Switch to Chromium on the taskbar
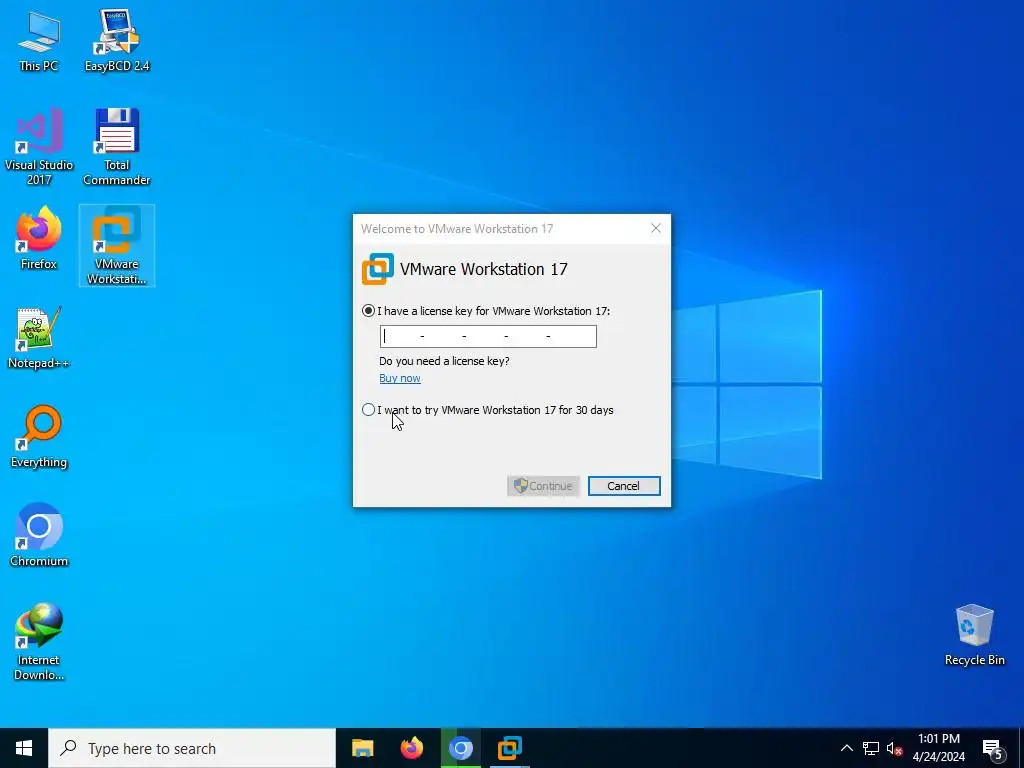Screen dimensions: 1024x768 pos(460,748)
